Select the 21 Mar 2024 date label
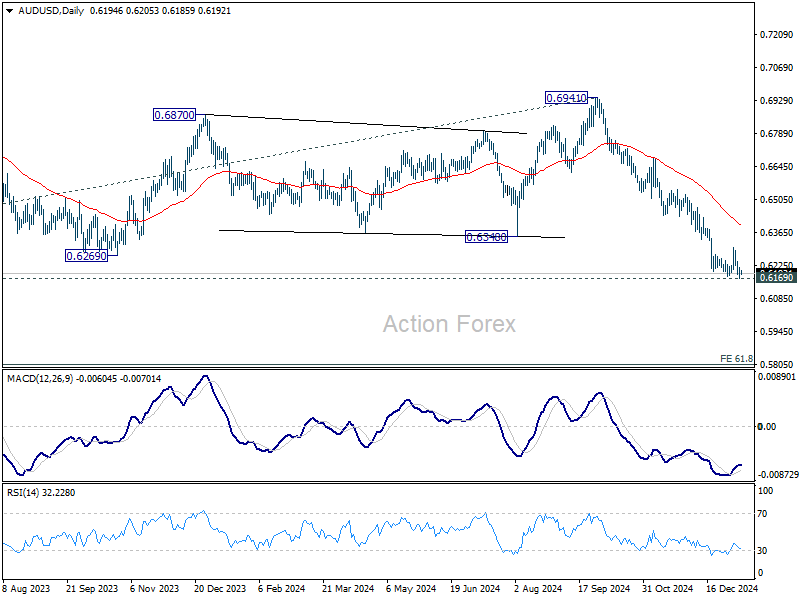 (x=348, y=588)
